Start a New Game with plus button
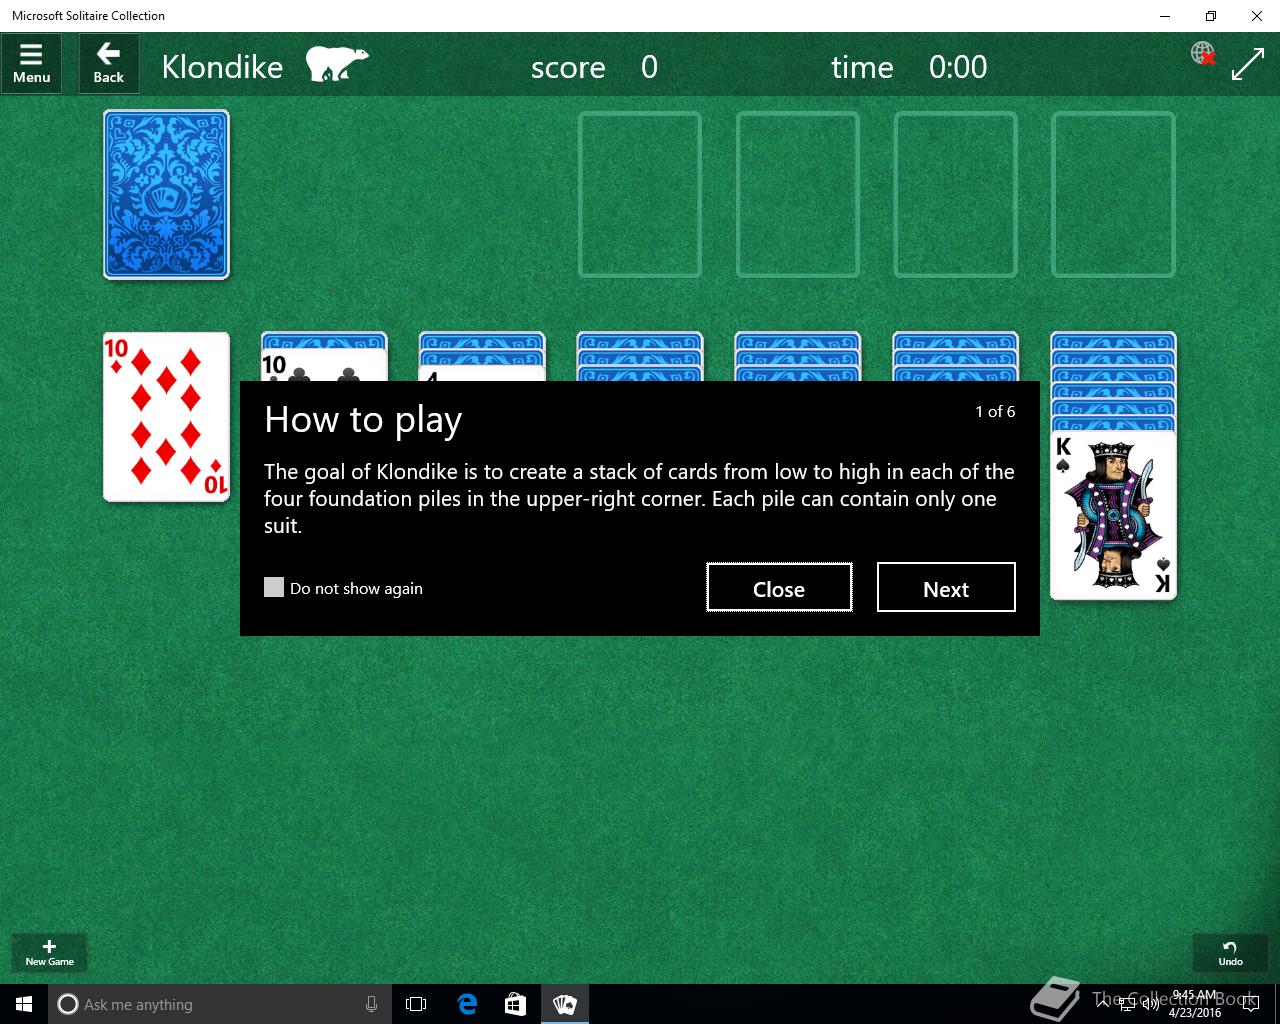 49,952
